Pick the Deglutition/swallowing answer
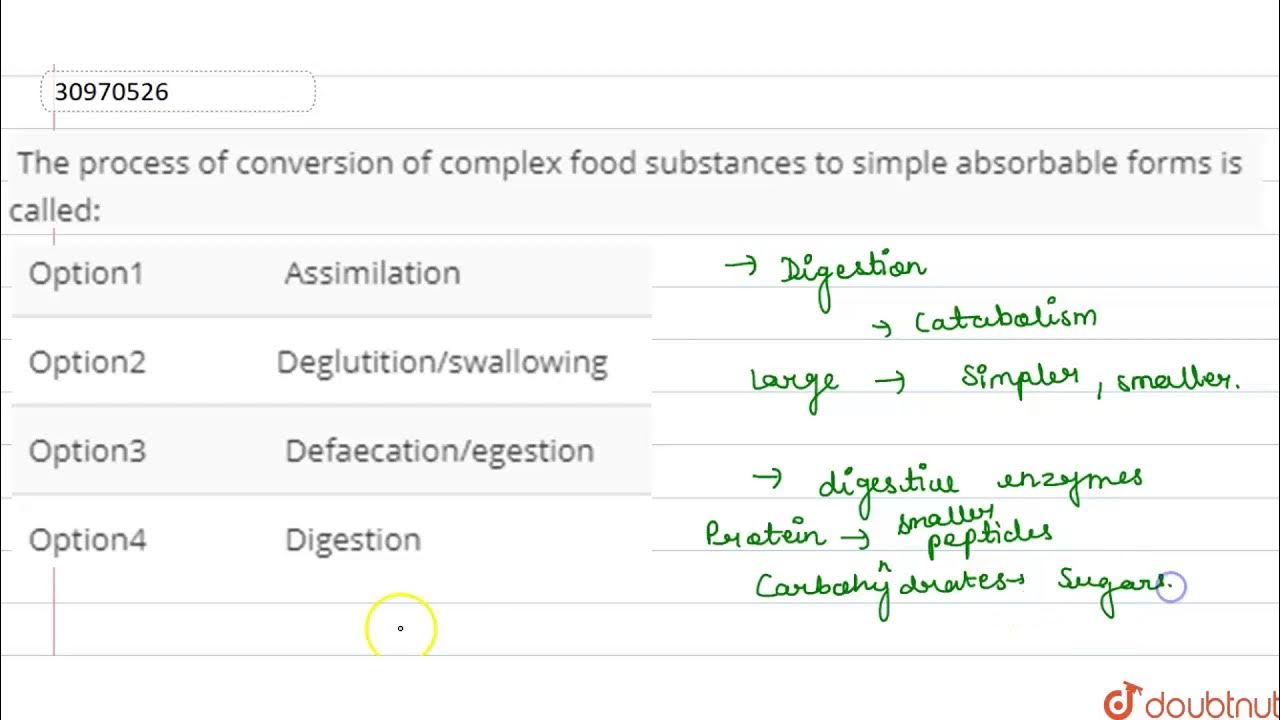The image size is (1280, 720). (x=442, y=362)
